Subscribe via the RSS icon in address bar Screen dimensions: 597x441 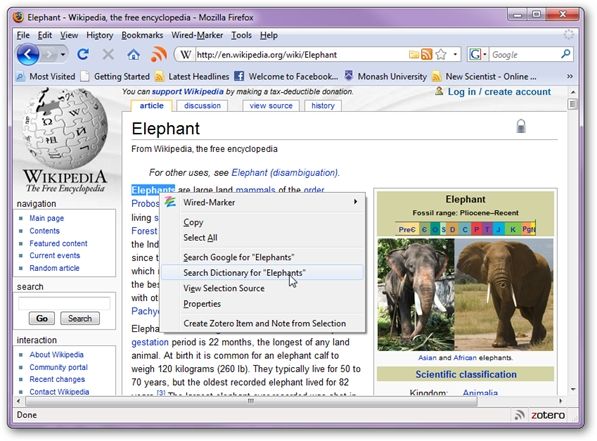pyautogui.click(x=427, y=54)
